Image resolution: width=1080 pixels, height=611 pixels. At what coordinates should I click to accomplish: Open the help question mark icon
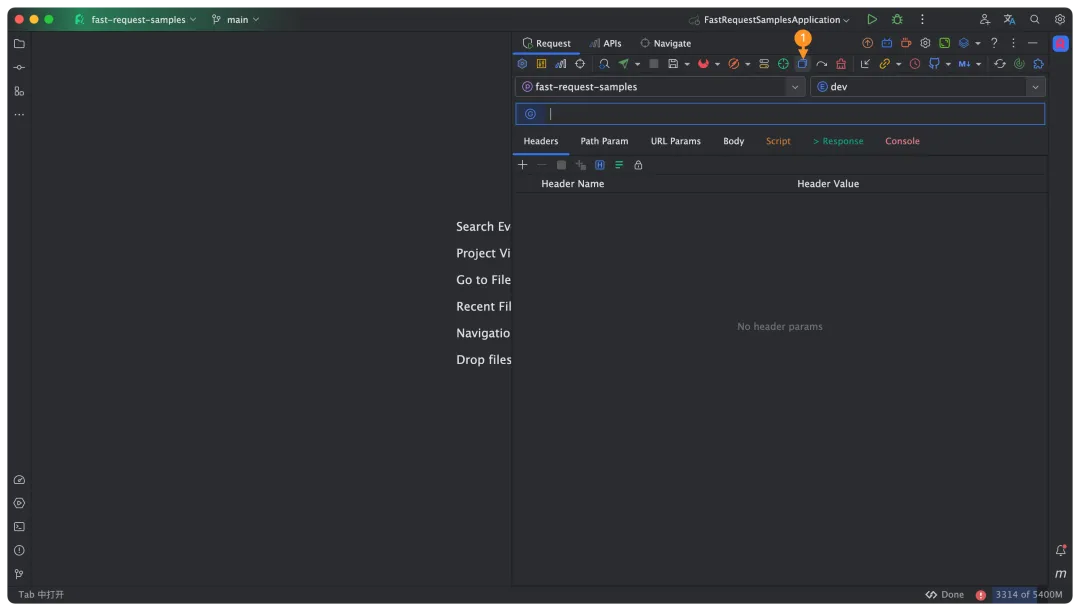tap(994, 43)
